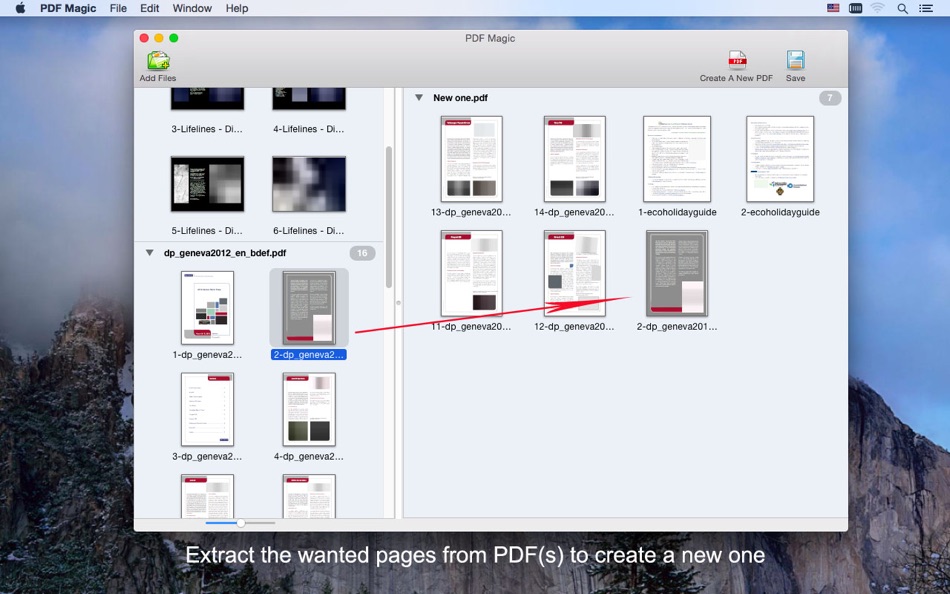This screenshot has width=950, height=594.
Task: Click the Add Files folder icon
Action: (158, 61)
